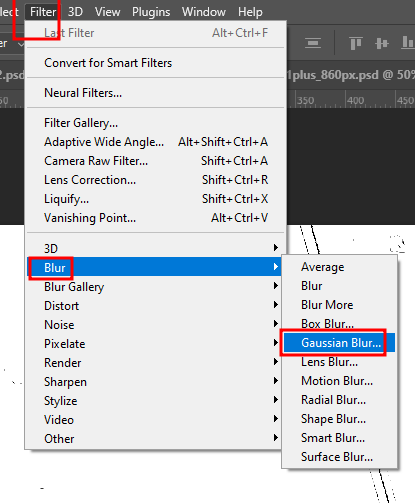415x503 pixels.
Task: Open Filter Gallery
Action: (155, 123)
